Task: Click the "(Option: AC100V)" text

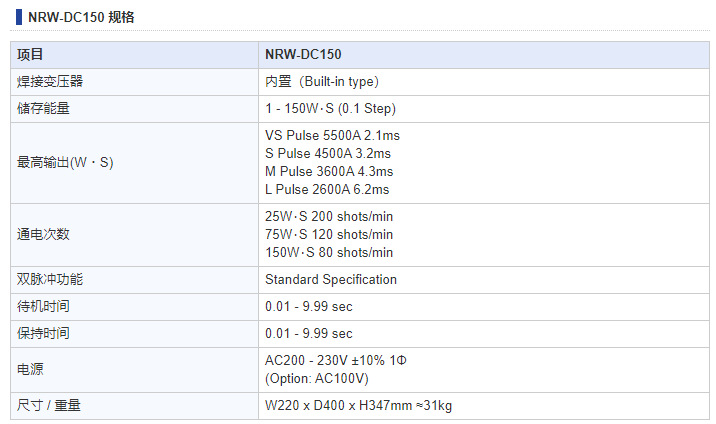Action: click(317, 378)
